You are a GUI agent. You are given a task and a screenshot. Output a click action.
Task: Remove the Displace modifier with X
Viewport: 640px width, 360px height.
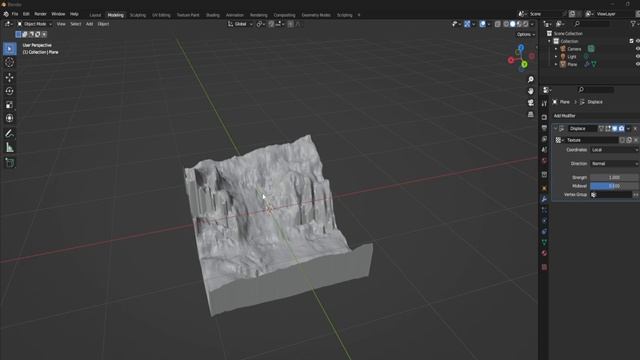[635, 129]
